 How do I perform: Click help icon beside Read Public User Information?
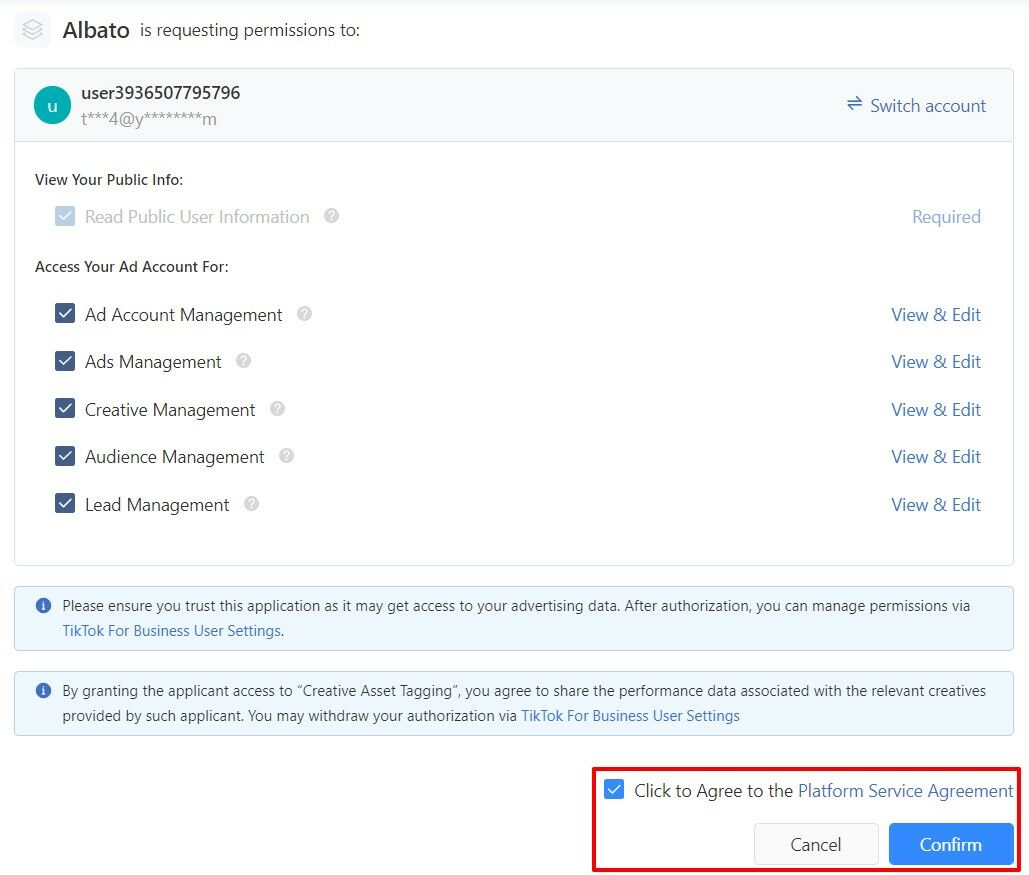(332, 216)
